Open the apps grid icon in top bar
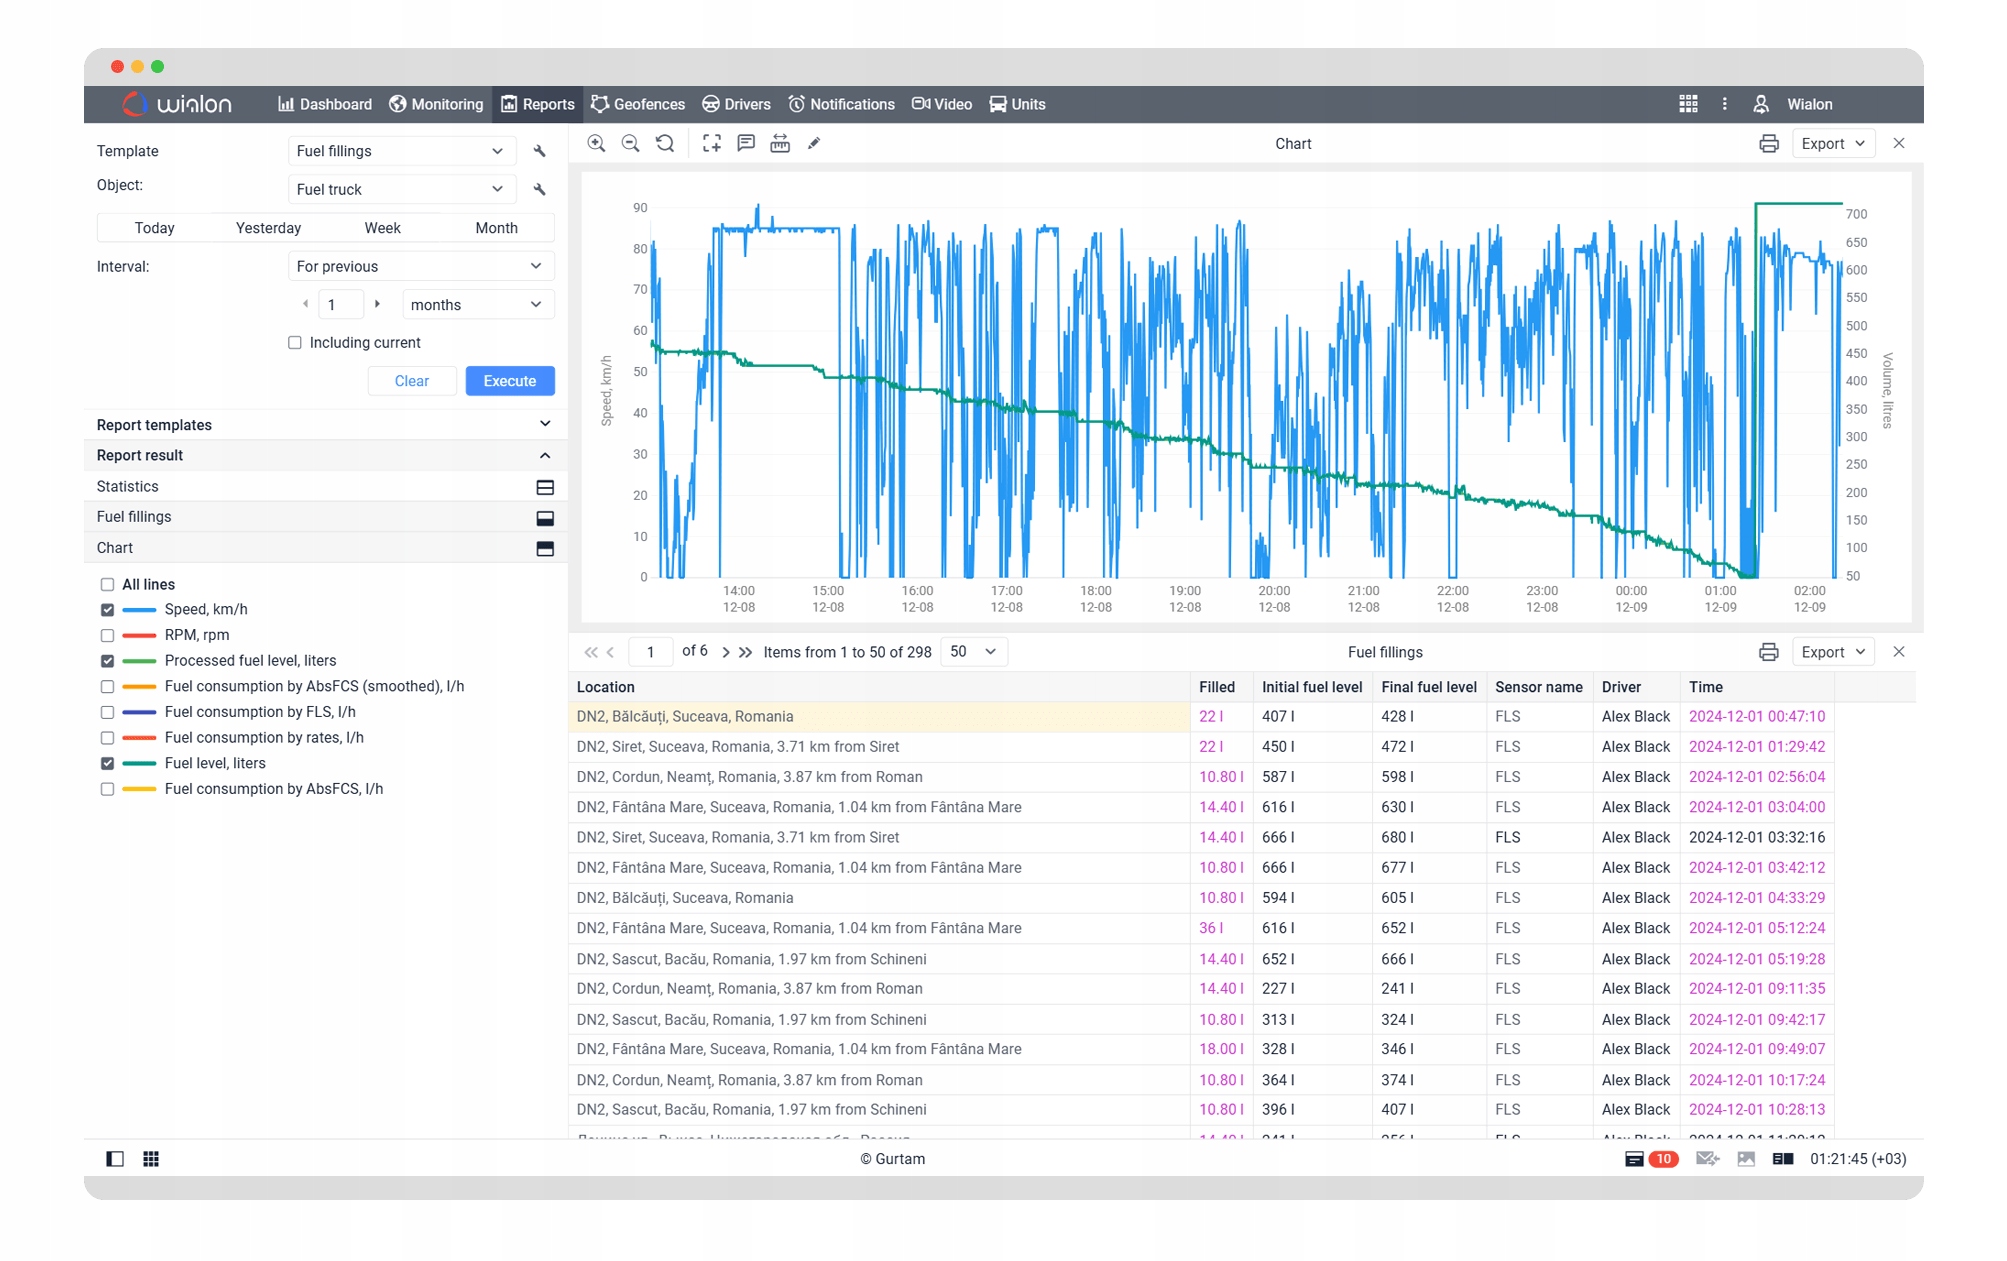 1688,104
